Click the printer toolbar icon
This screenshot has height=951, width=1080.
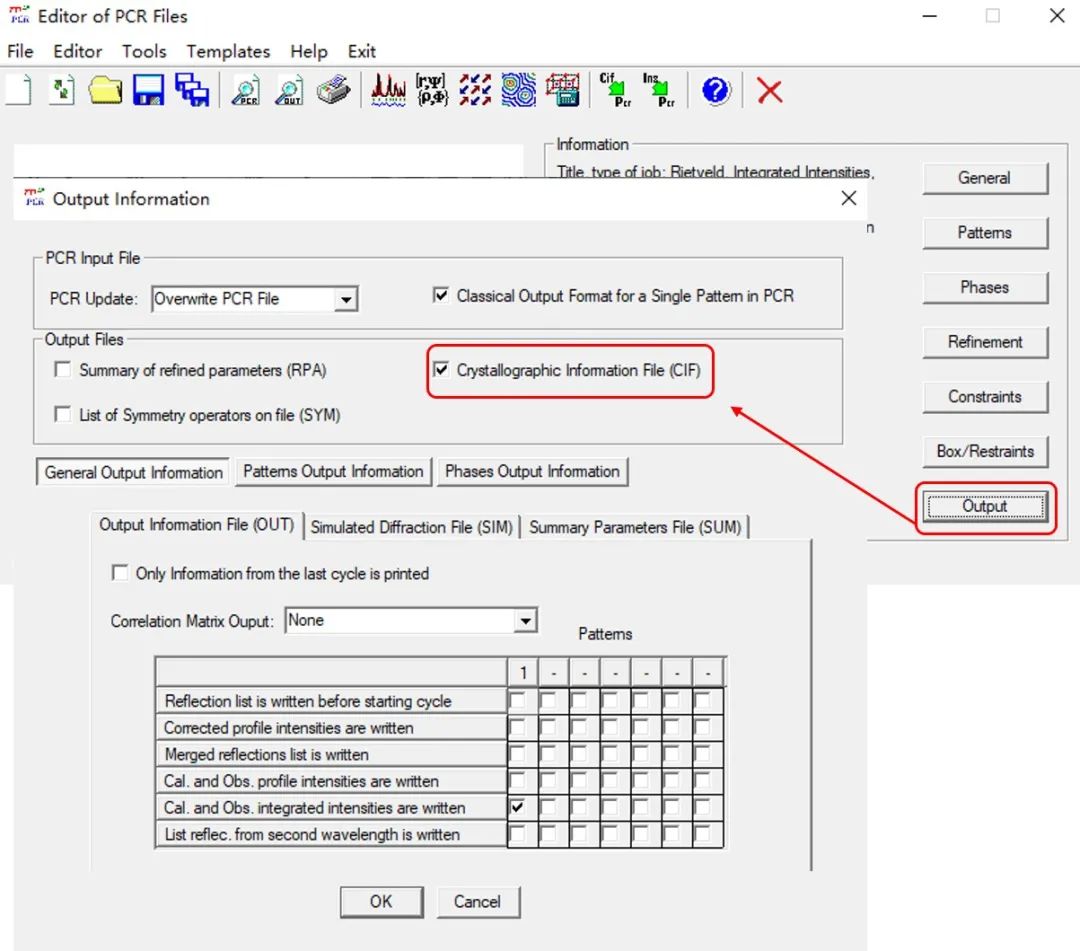pyautogui.click(x=333, y=91)
